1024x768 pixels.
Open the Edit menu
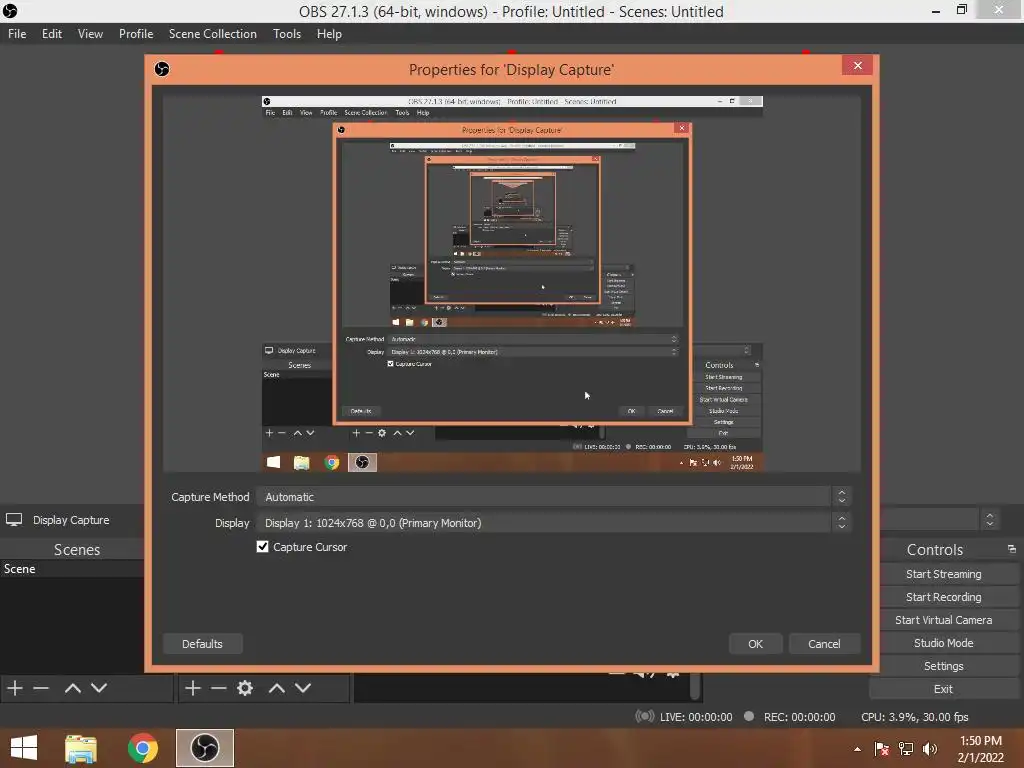(x=52, y=34)
